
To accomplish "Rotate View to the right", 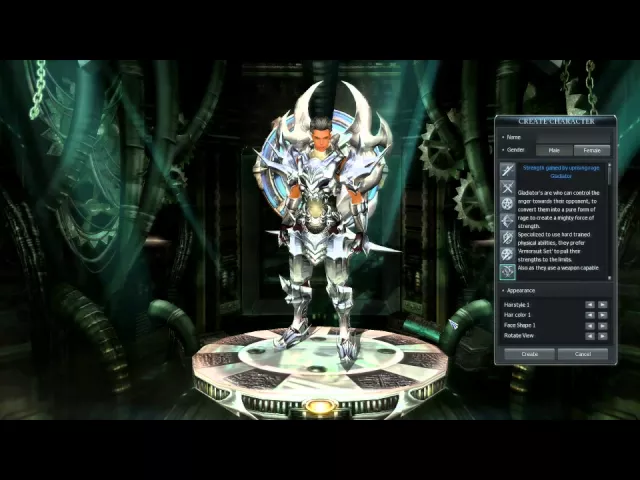I will coord(602,336).
